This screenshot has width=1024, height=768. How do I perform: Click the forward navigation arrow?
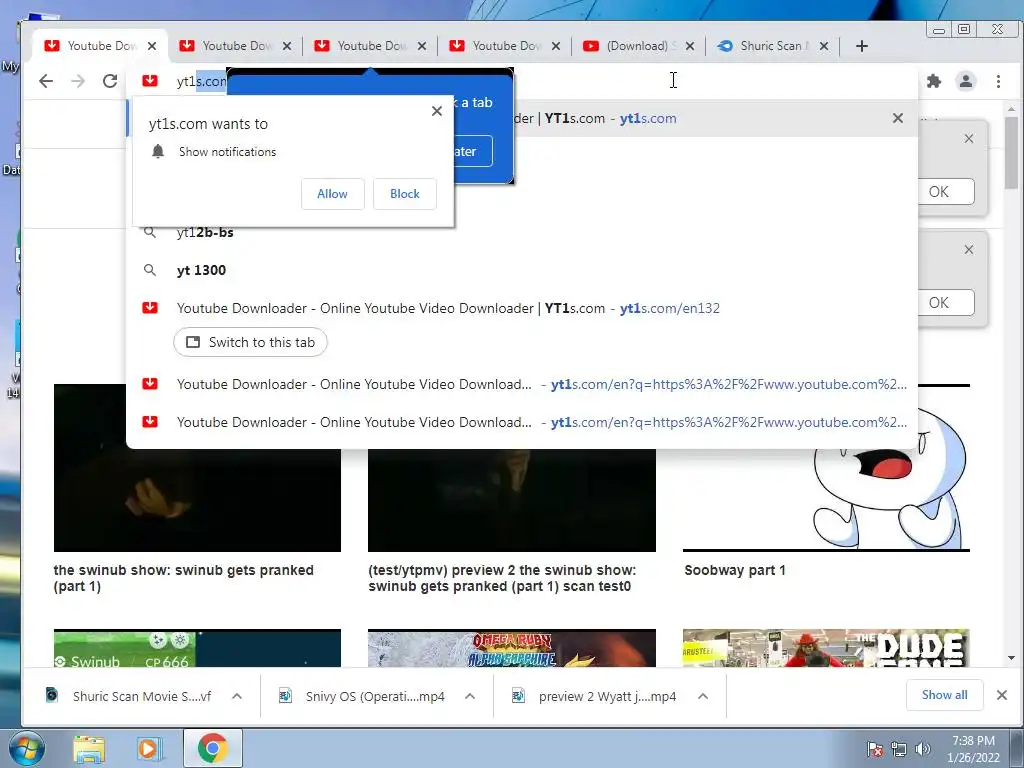(78, 81)
